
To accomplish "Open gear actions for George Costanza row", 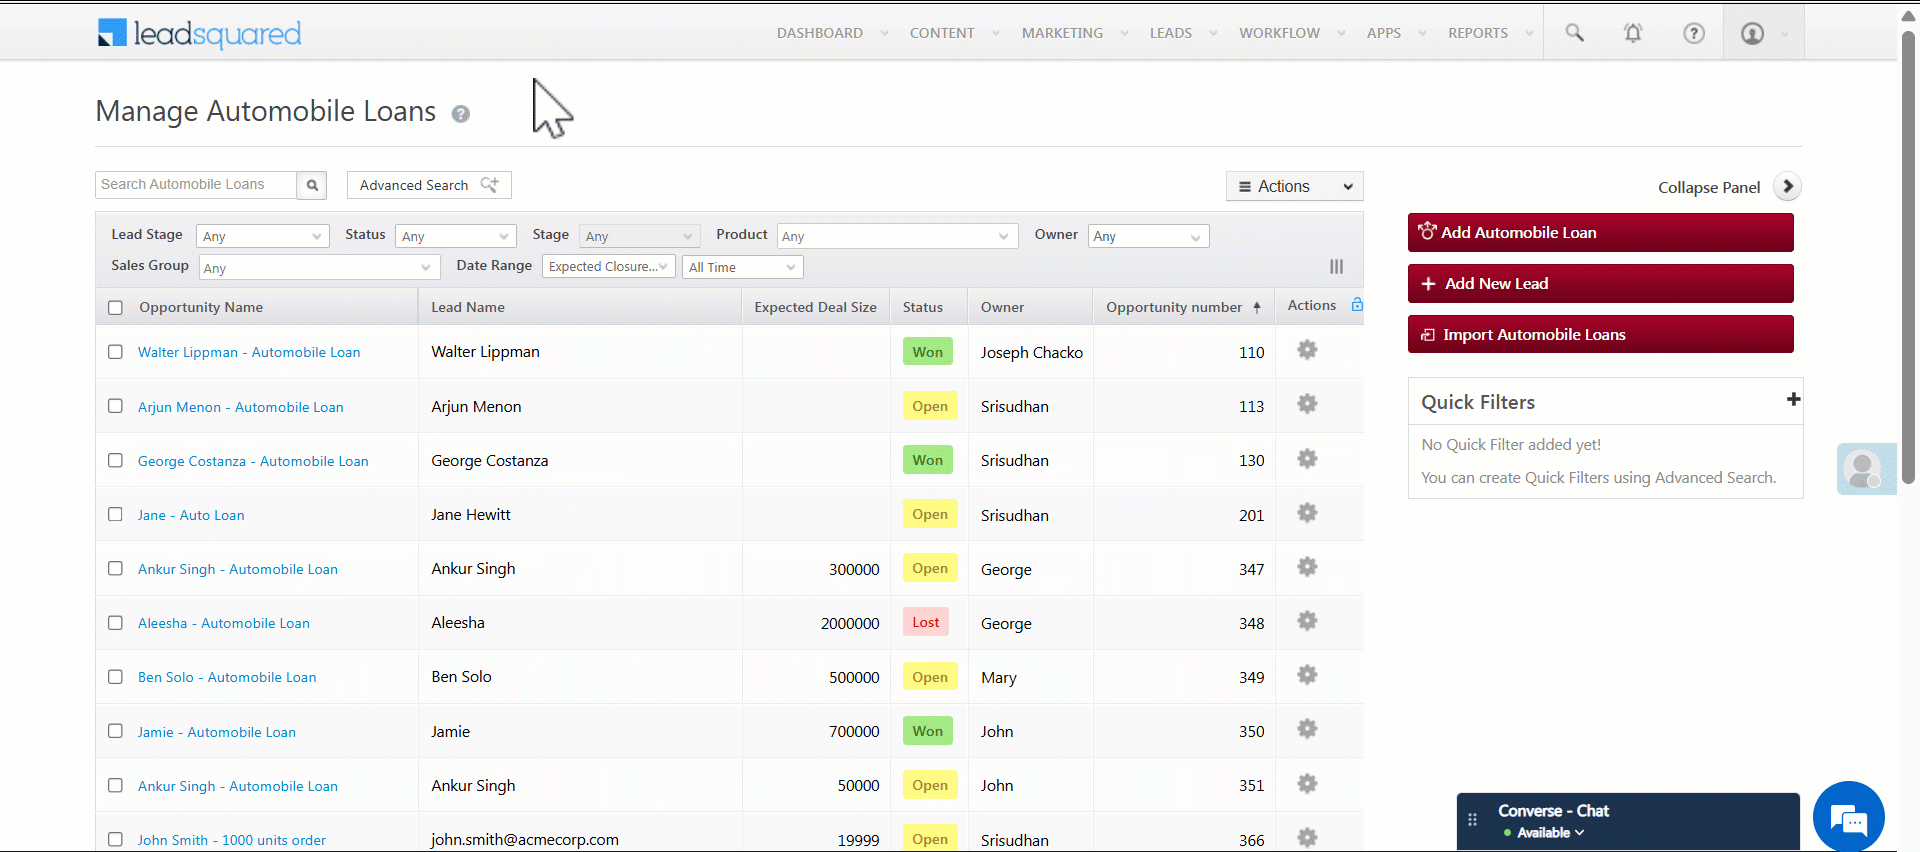I will (1307, 459).
